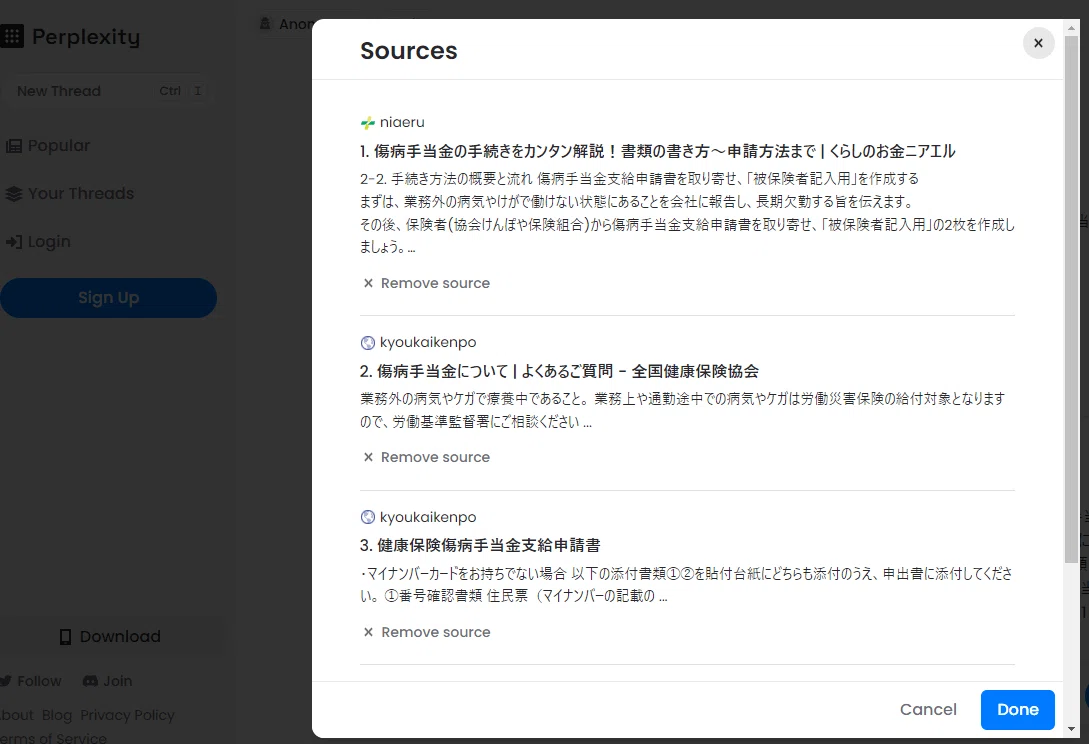Click the Your Threads layers icon
Viewport: 1089px width, 744px height.
click(x=13, y=194)
